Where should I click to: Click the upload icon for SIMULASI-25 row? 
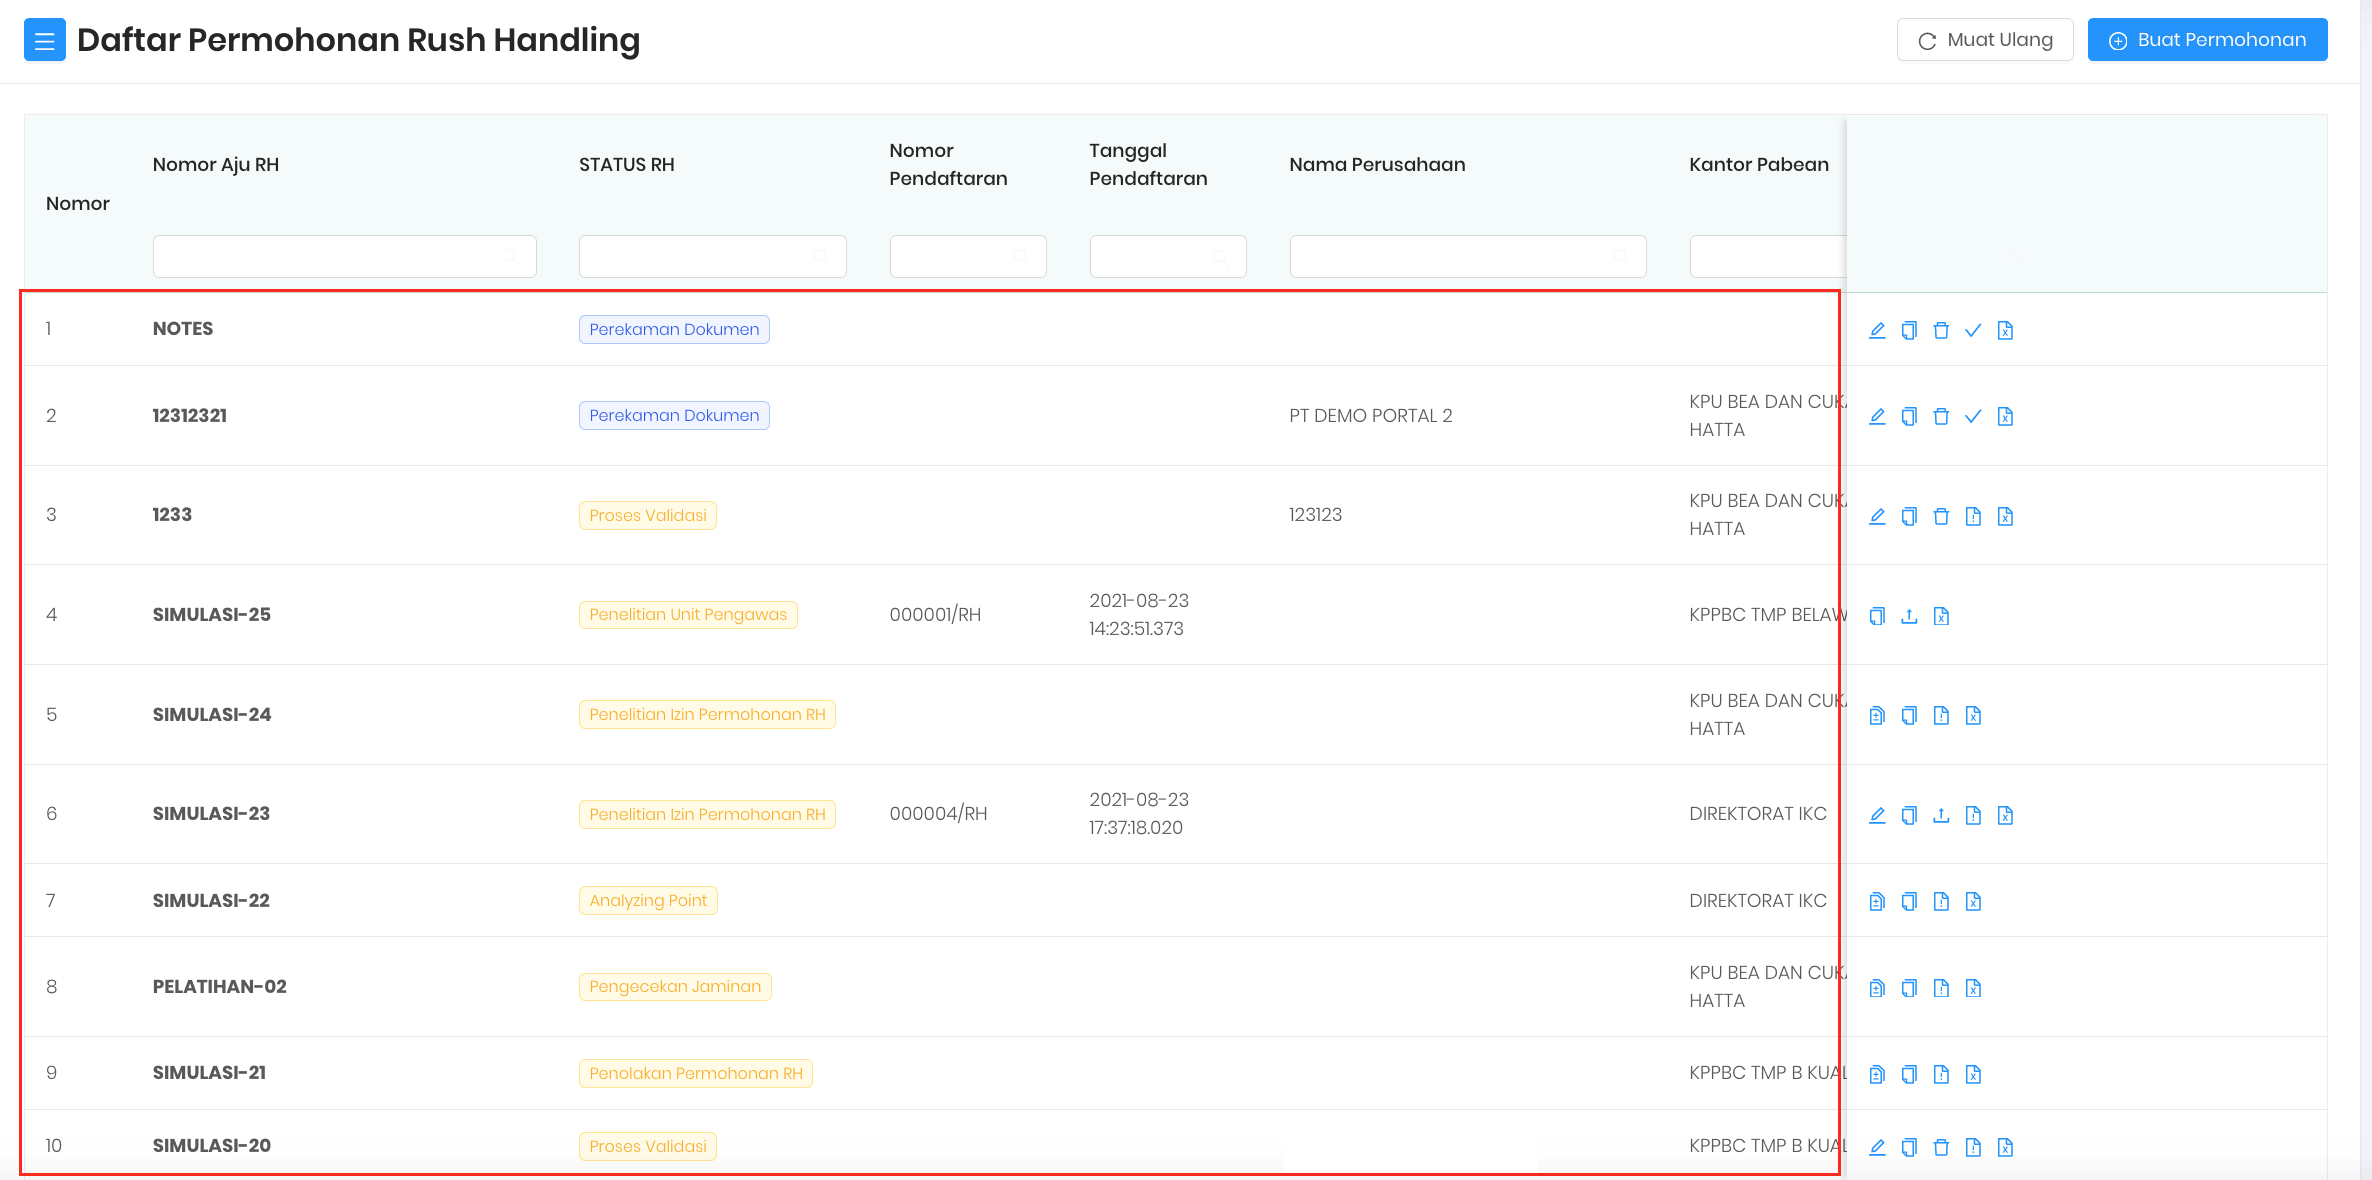coord(1909,616)
